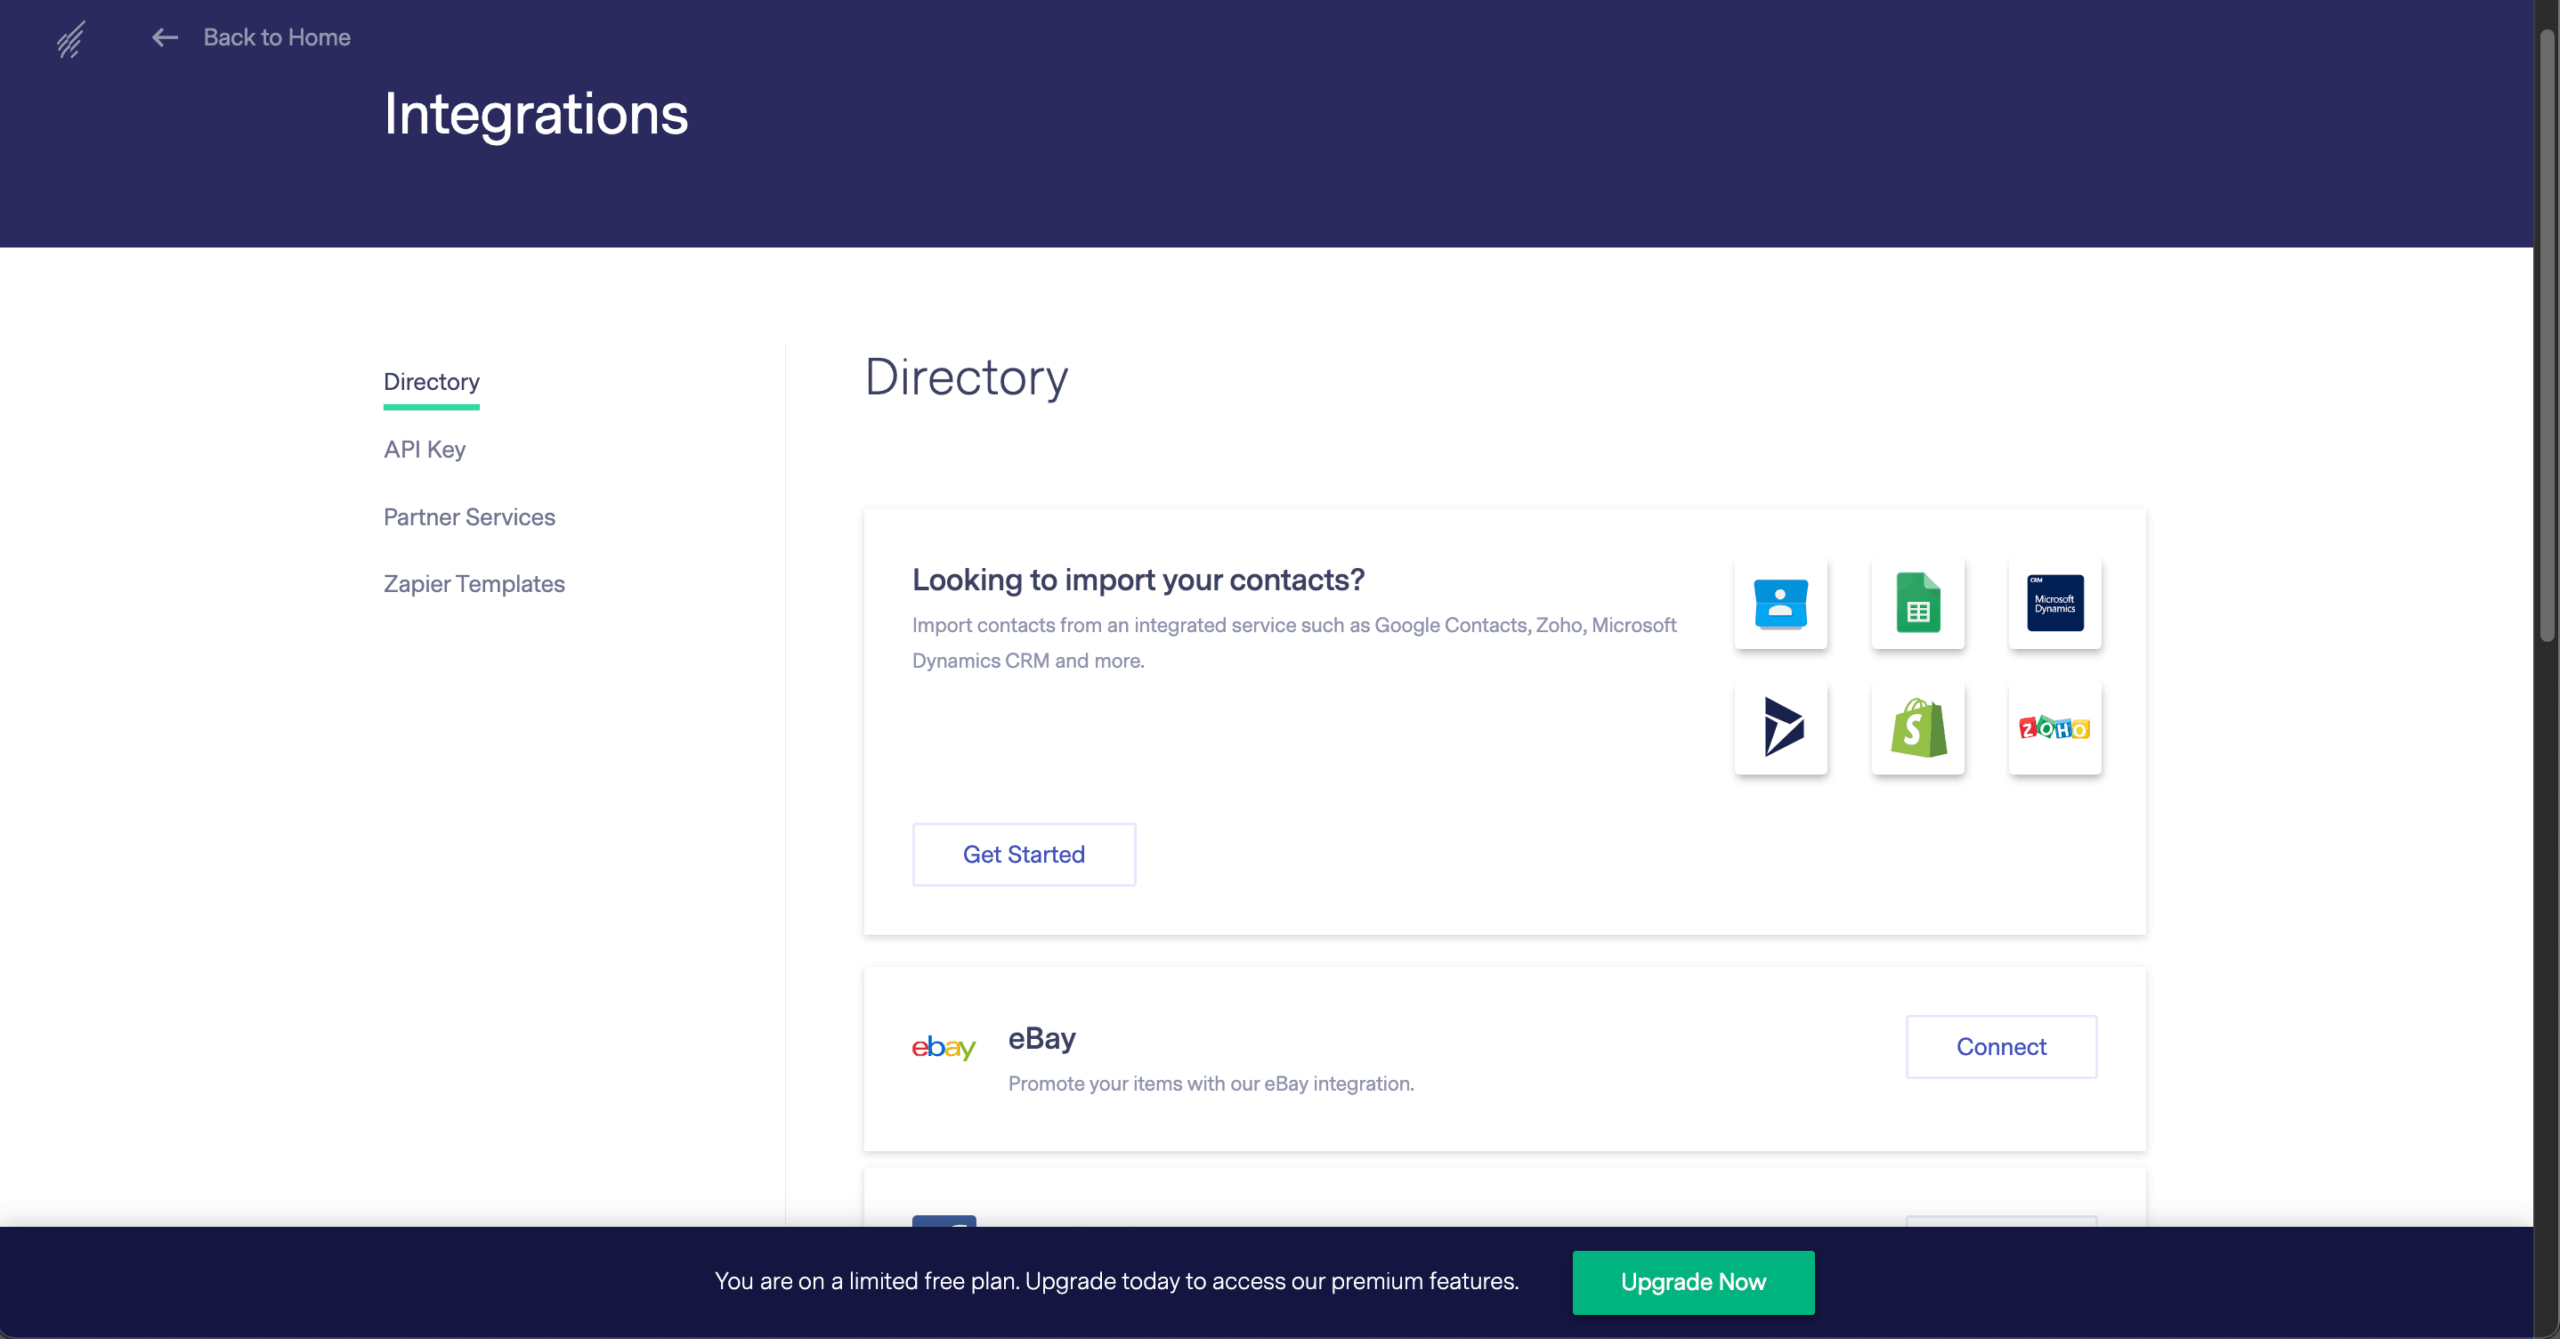This screenshot has height=1339, width=2560.
Task: Select the Directory sidebar tab
Action: (x=431, y=382)
